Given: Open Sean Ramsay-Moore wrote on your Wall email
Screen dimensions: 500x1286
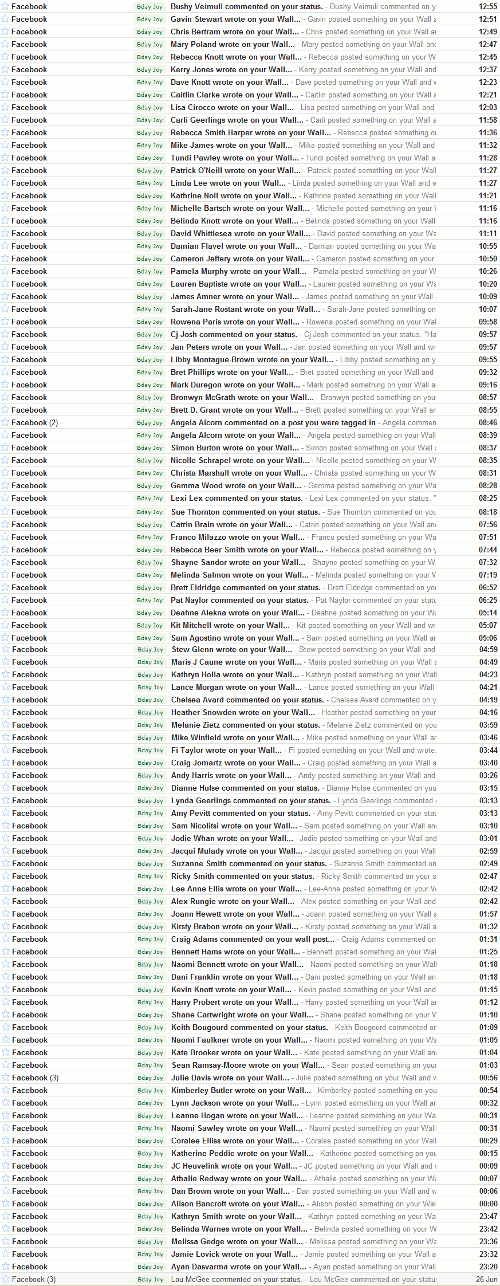Looking at the screenshot, I should 250,1065.
